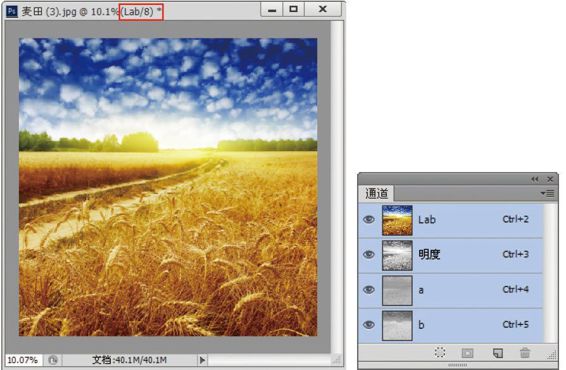Select the 通道 tab
Image resolution: width=566 pixels, height=370 pixels.
376,193
